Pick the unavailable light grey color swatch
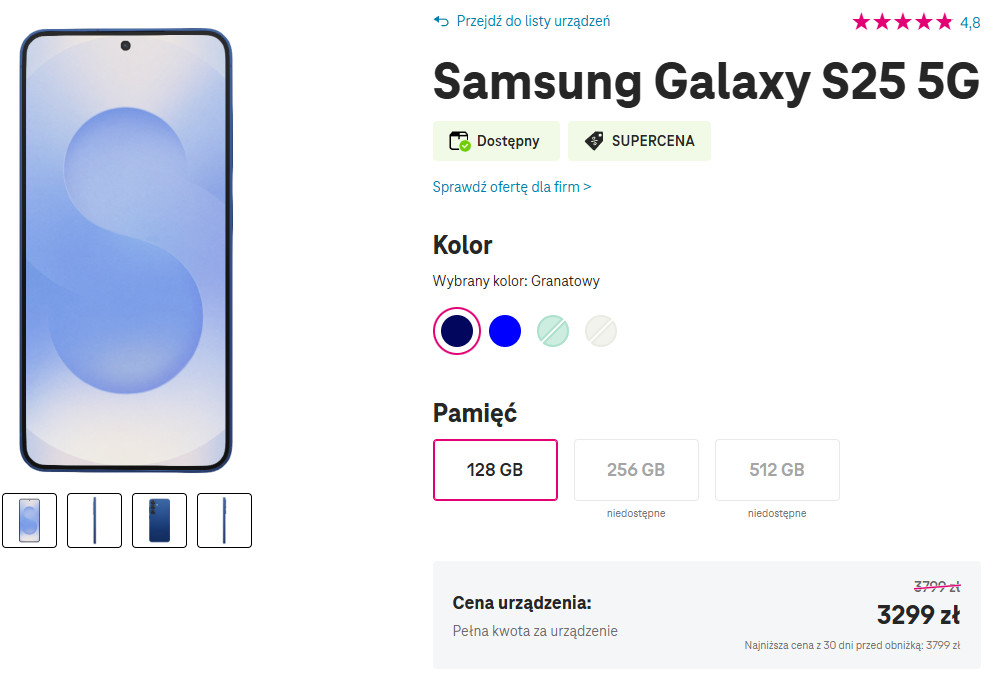The image size is (1001, 675). click(x=601, y=331)
